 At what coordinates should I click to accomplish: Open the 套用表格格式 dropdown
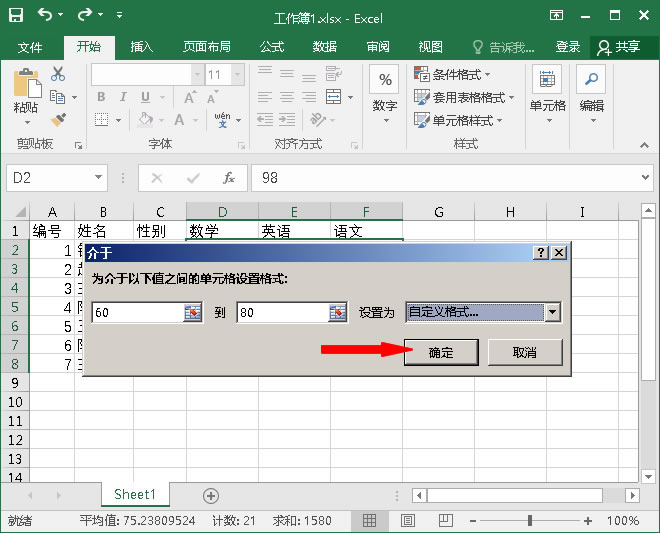tap(464, 97)
